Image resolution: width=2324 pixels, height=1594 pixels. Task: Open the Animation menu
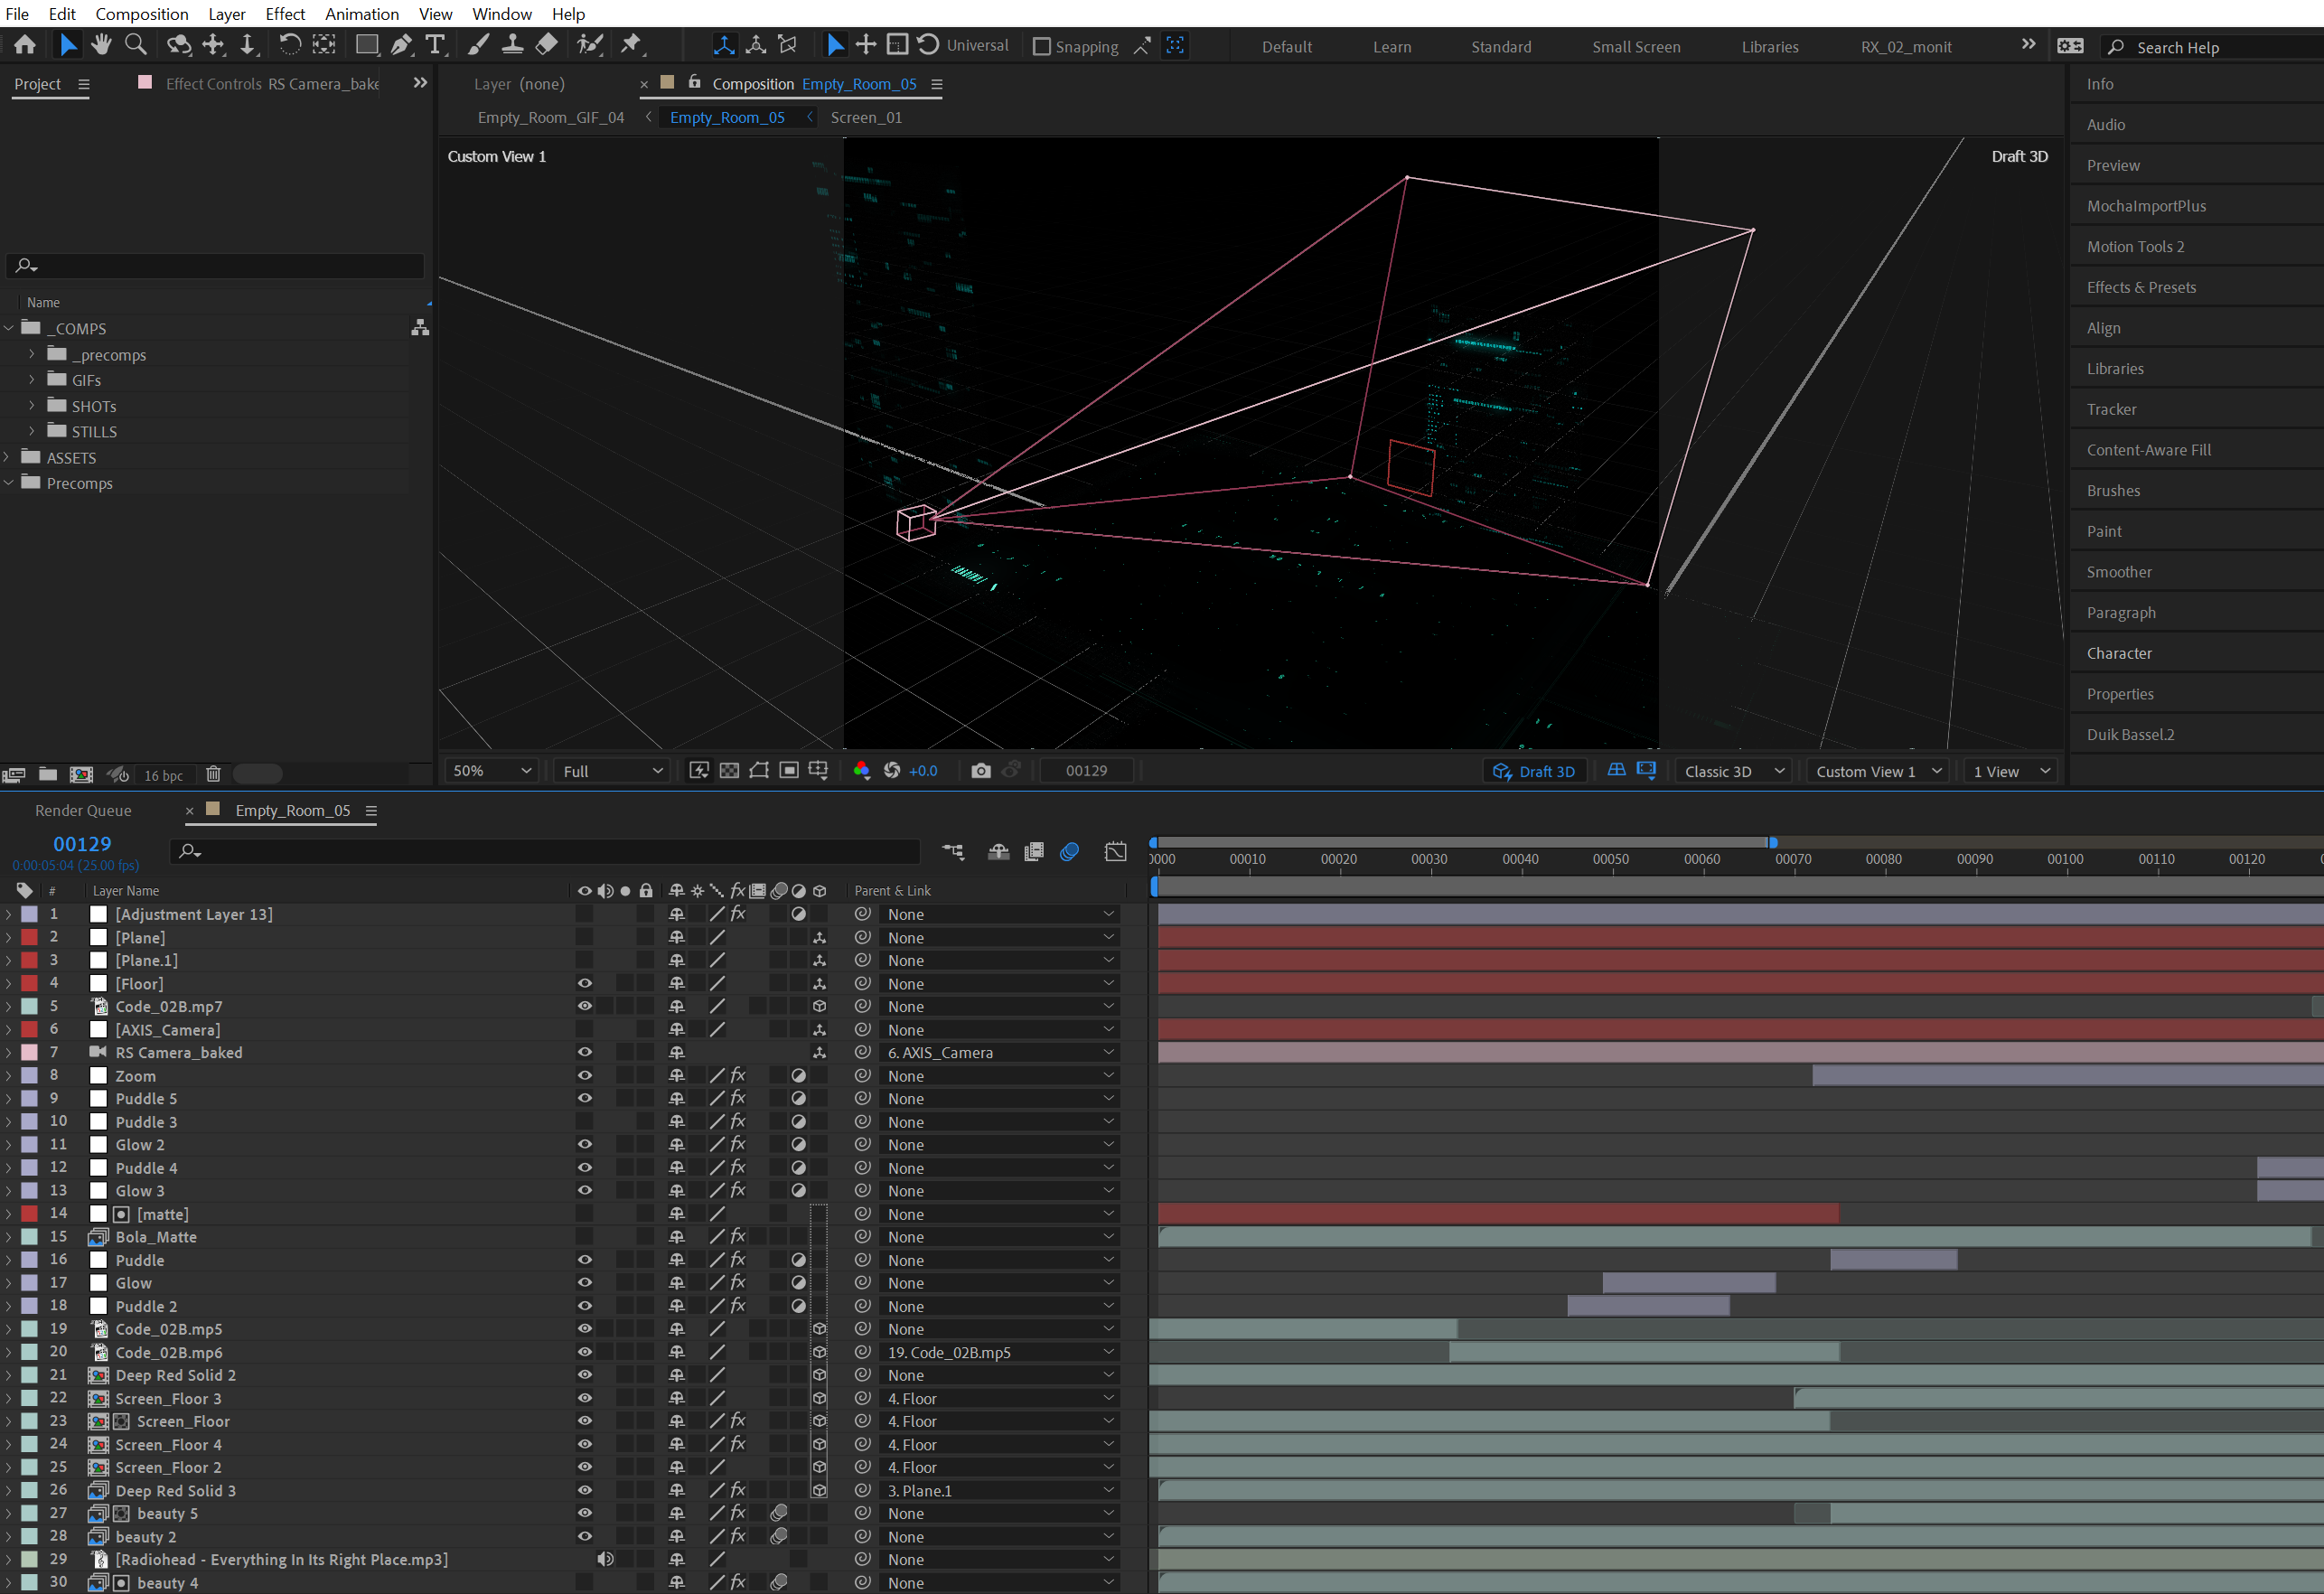tap(362, 14)
